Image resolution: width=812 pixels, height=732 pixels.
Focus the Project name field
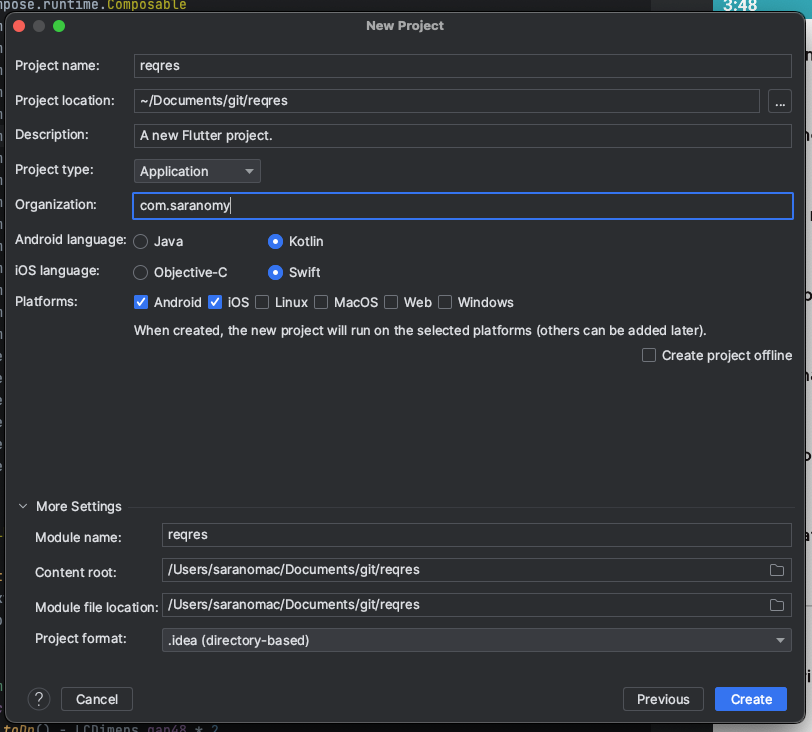[x=462, y=66]
